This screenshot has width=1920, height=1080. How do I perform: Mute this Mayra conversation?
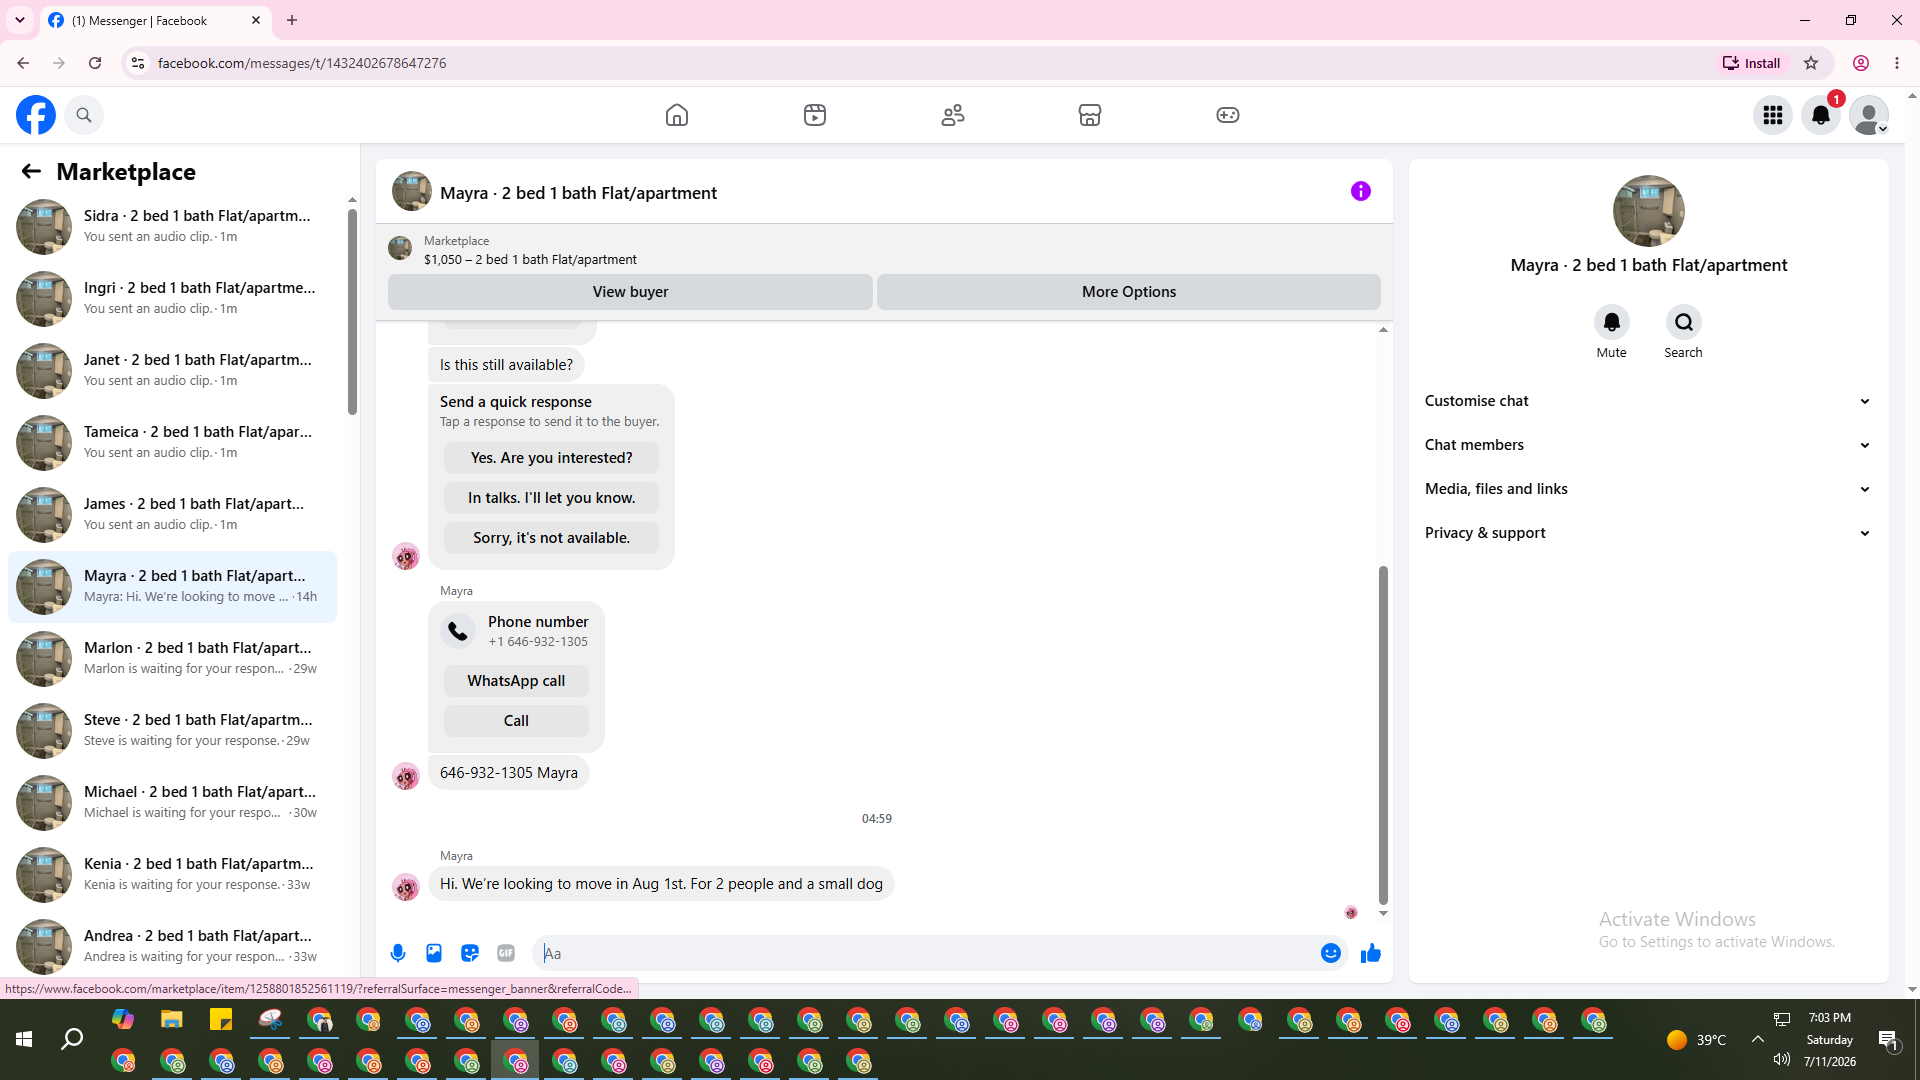(x=1612, y=322)
